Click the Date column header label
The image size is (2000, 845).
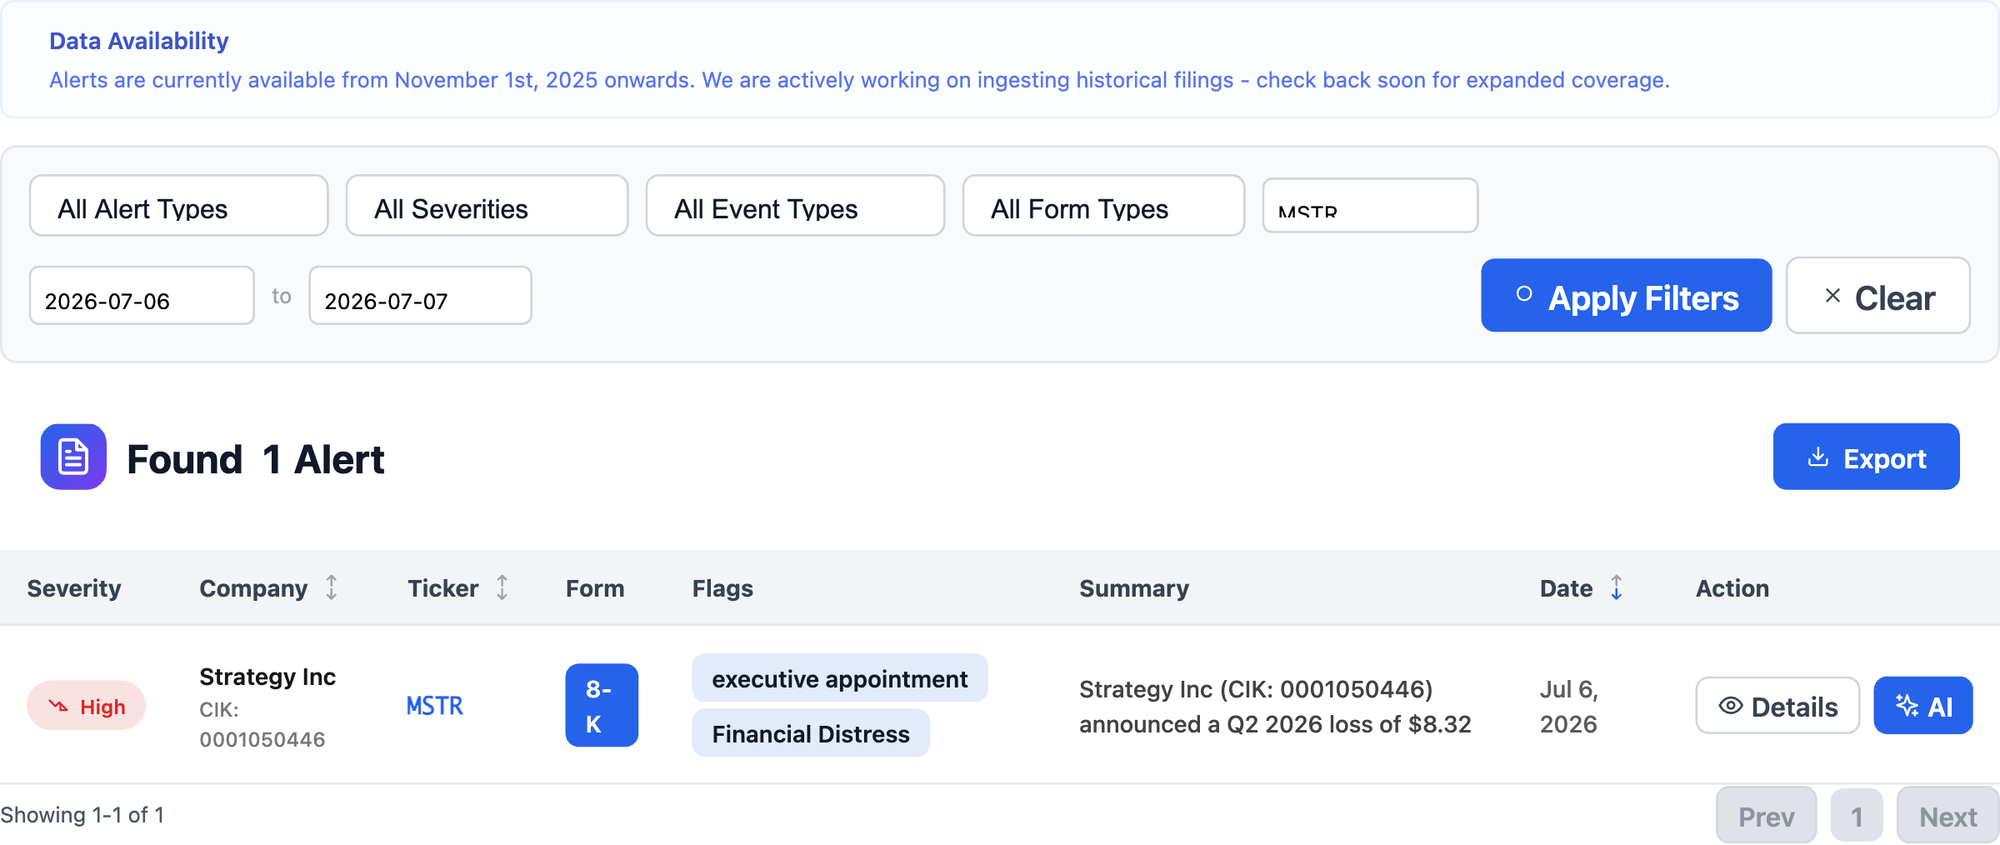pyautogui.click(x=1566, y=588)
